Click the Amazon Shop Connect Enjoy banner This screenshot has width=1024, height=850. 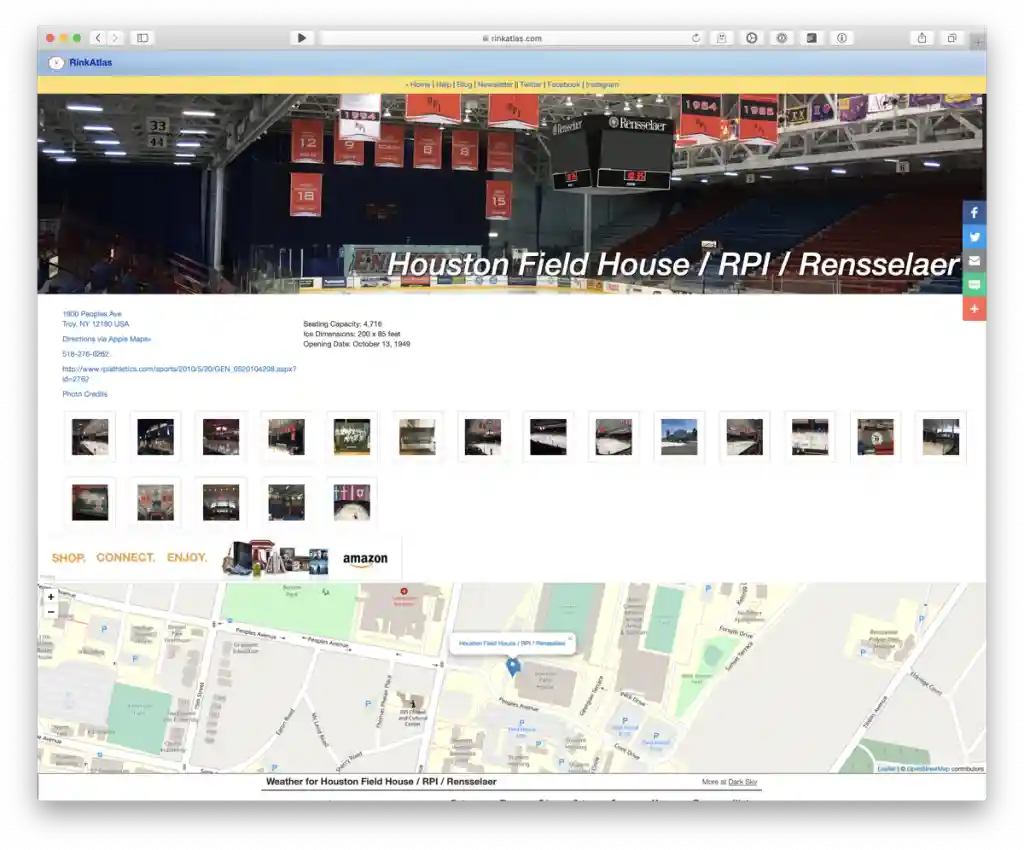point(220,558)
